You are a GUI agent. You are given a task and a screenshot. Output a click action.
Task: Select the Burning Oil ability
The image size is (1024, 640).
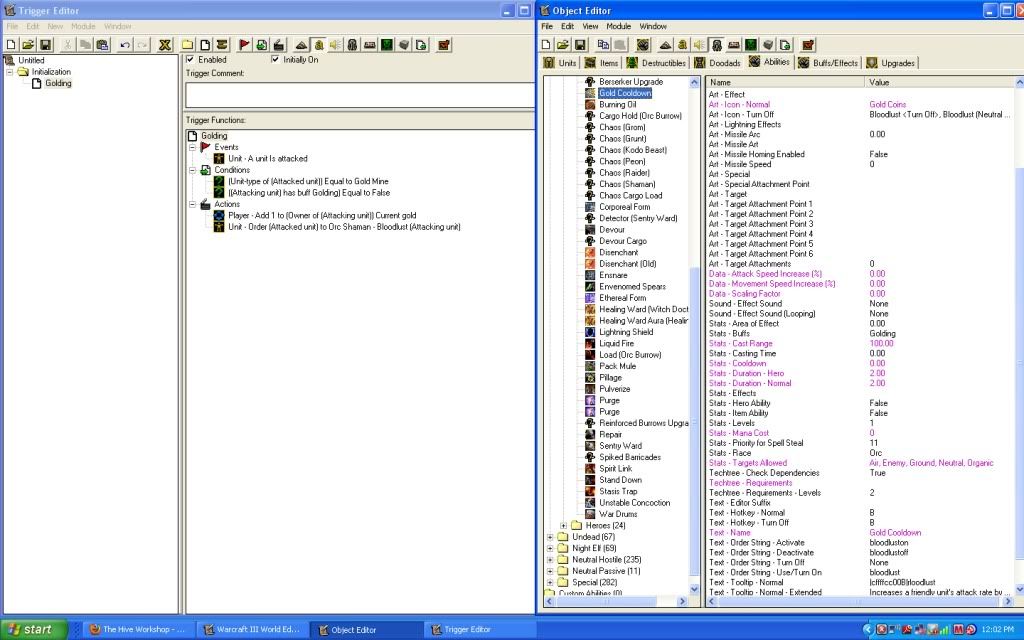[x=617, y=104]
